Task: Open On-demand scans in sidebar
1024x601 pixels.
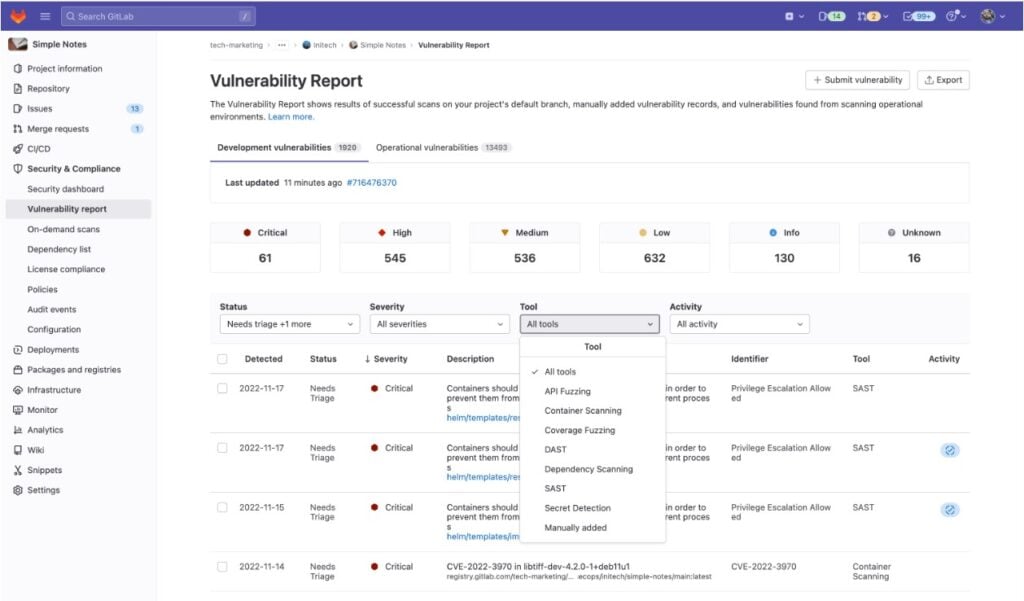Action: tap(63, 229)
